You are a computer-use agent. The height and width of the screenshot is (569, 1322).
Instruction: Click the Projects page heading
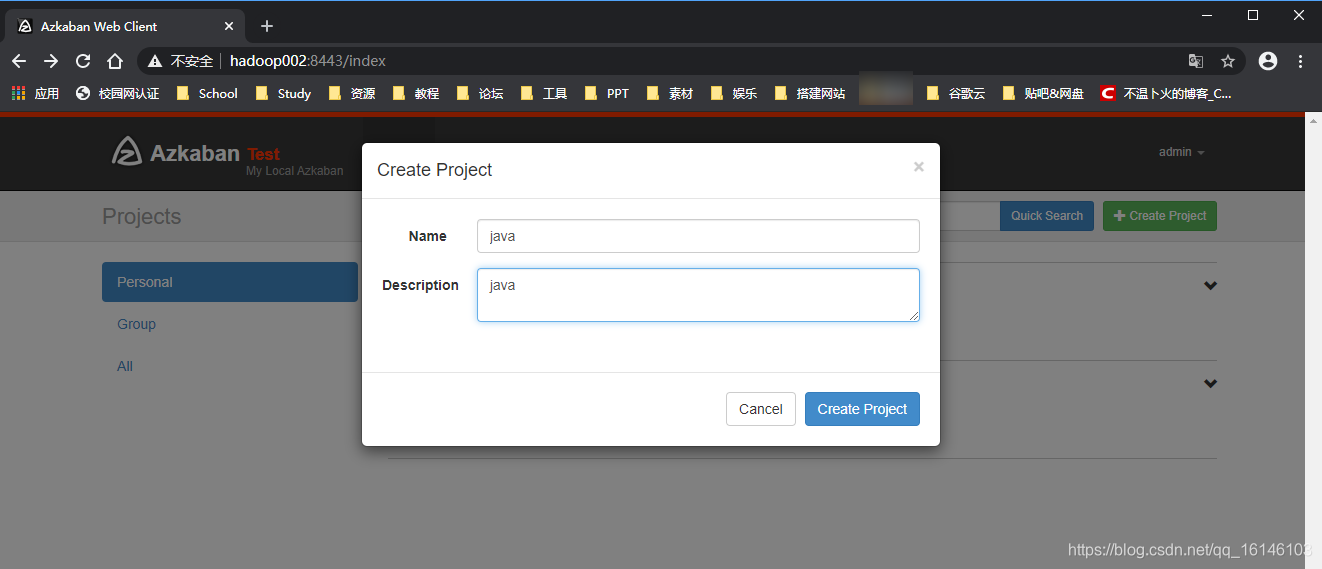142,217
